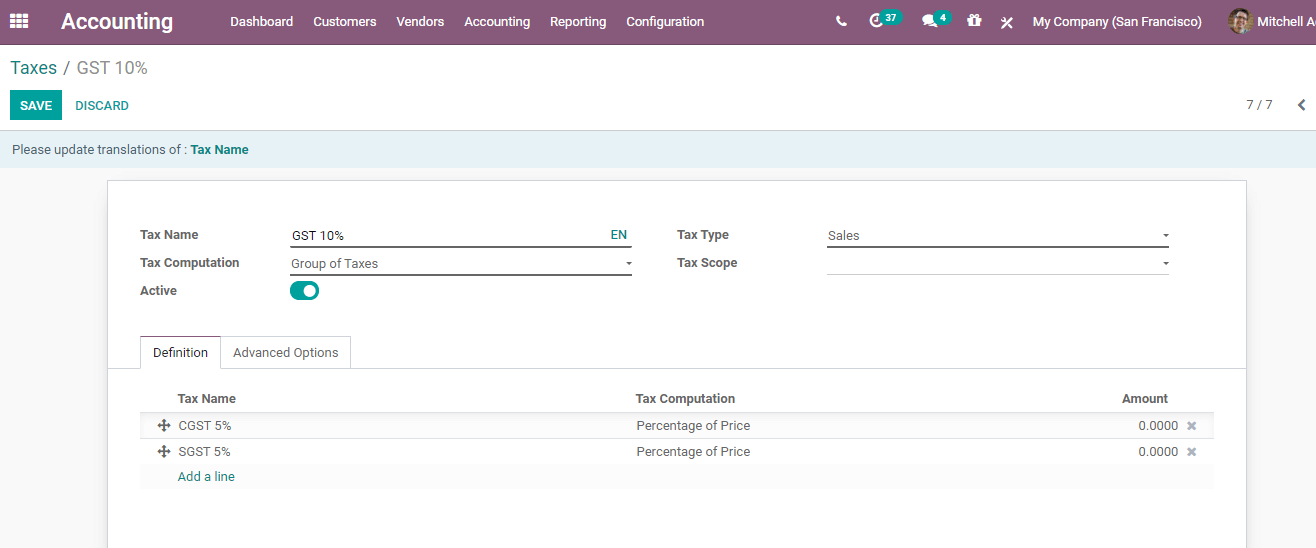Image resolution: width=1316 pixels, height=548 pixels.
Task: Open messages chat icon with 4 badge
Action: pyautogui.click(x=936, y=20)
